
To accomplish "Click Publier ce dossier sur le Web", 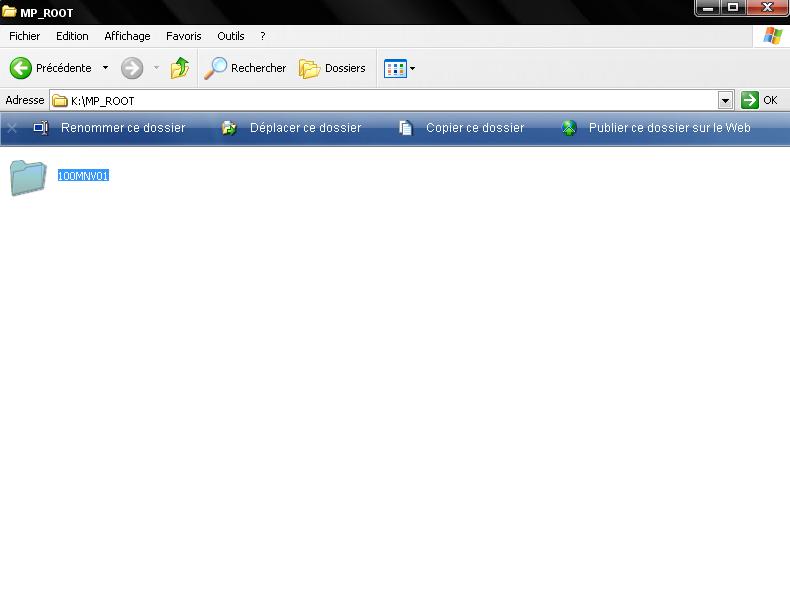I will (670, 128).
